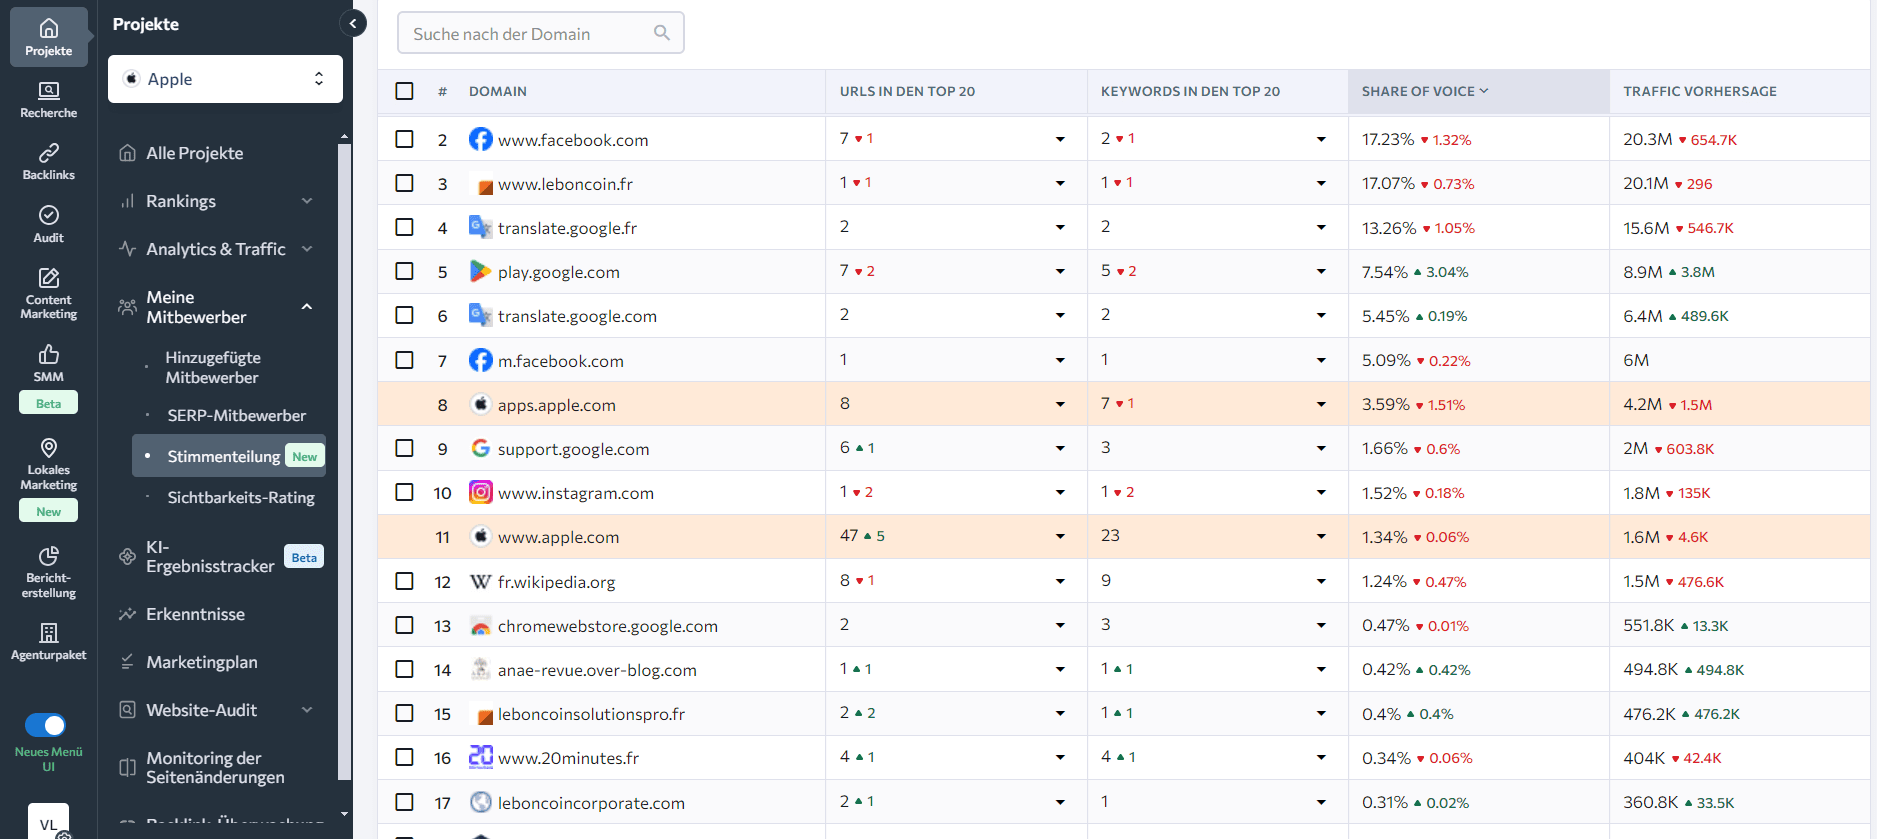Expand the Rankings menu section
Image resolution: width=1877 pixels, height=839 pixels.
307,201
